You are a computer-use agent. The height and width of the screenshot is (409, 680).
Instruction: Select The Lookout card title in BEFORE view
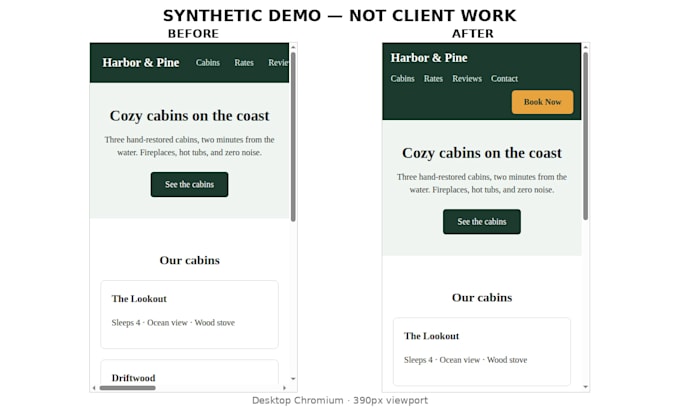click(139, 299)
